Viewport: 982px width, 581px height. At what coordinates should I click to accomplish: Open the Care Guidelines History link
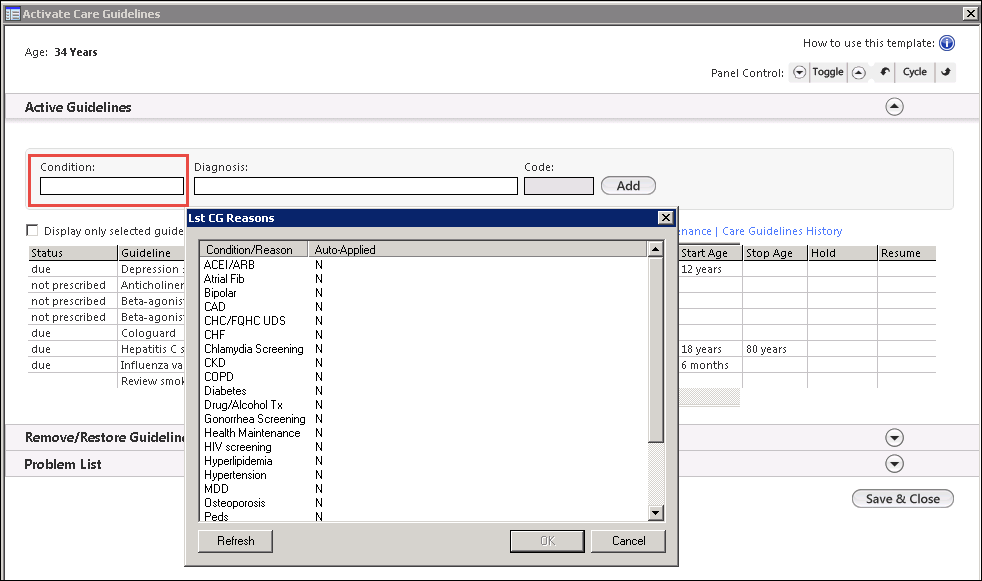coord(782,231)
